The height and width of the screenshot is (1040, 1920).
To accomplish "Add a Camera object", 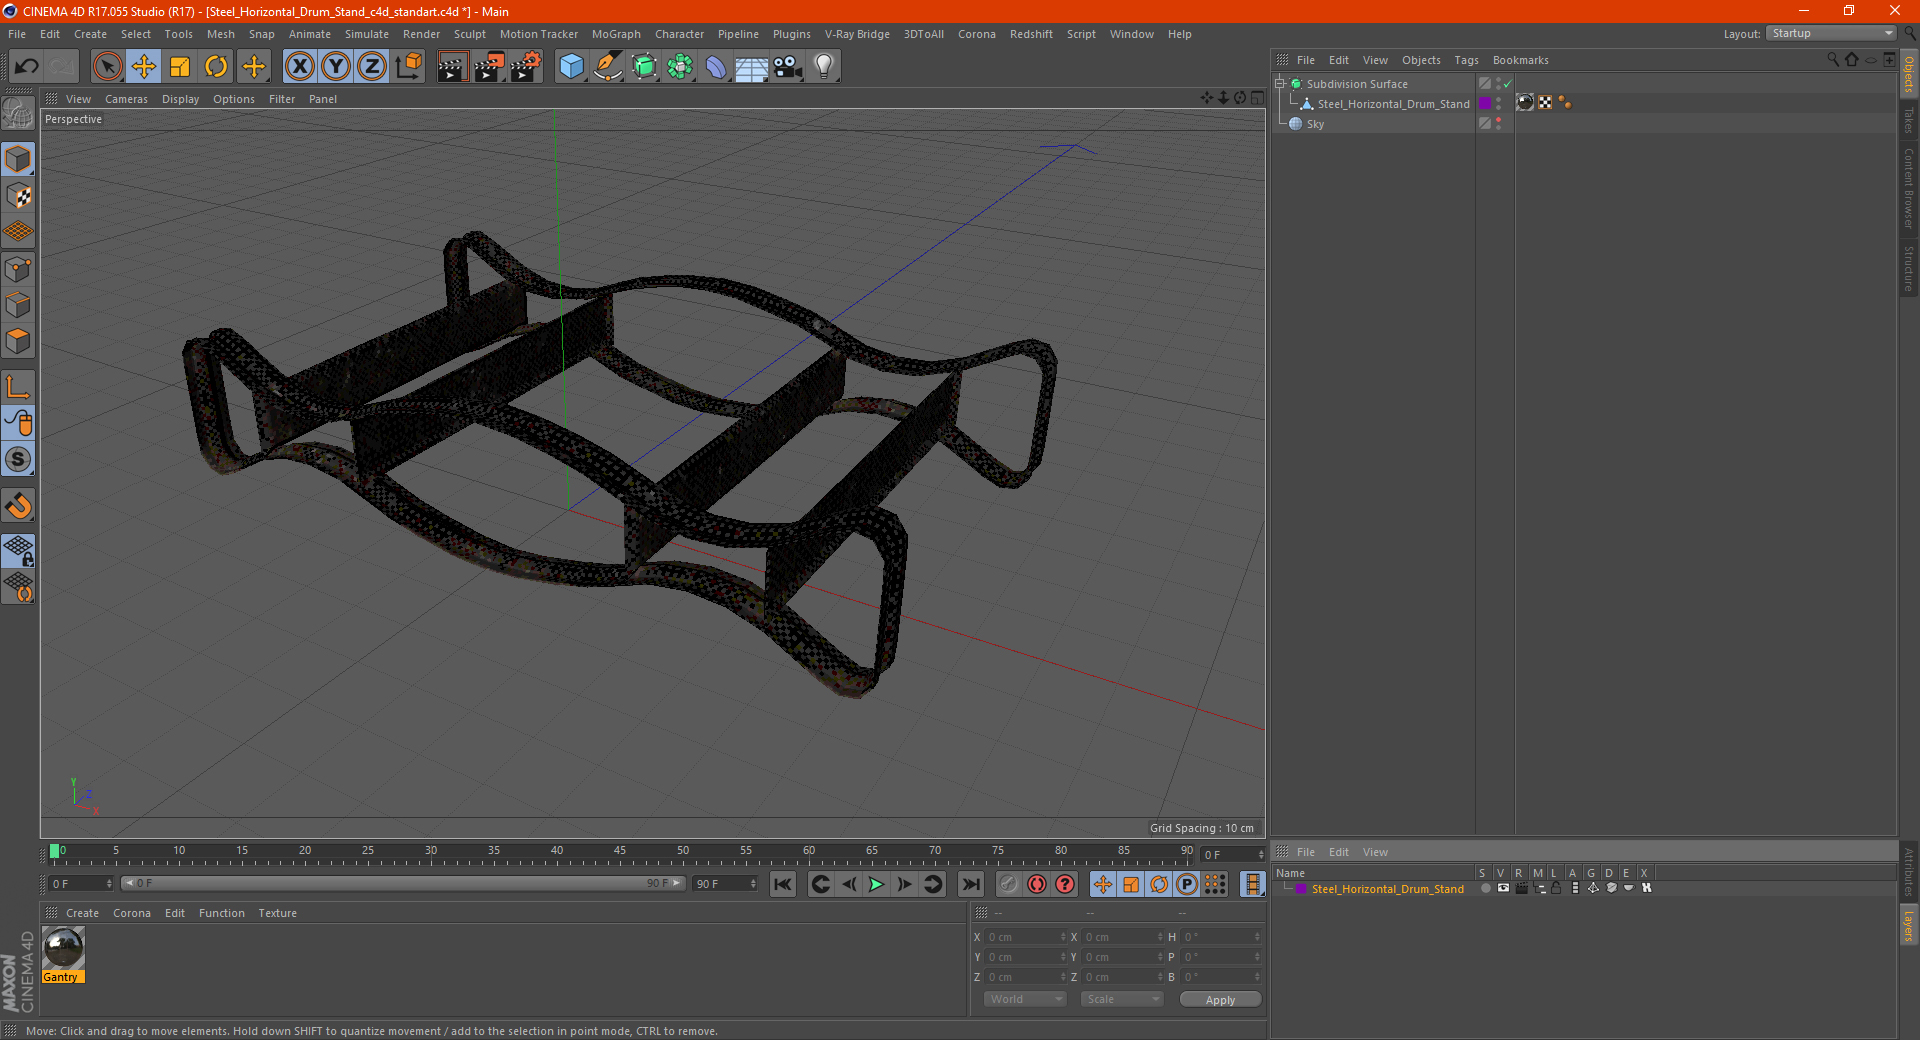I will pyautogui.click(x=788, y=67).
